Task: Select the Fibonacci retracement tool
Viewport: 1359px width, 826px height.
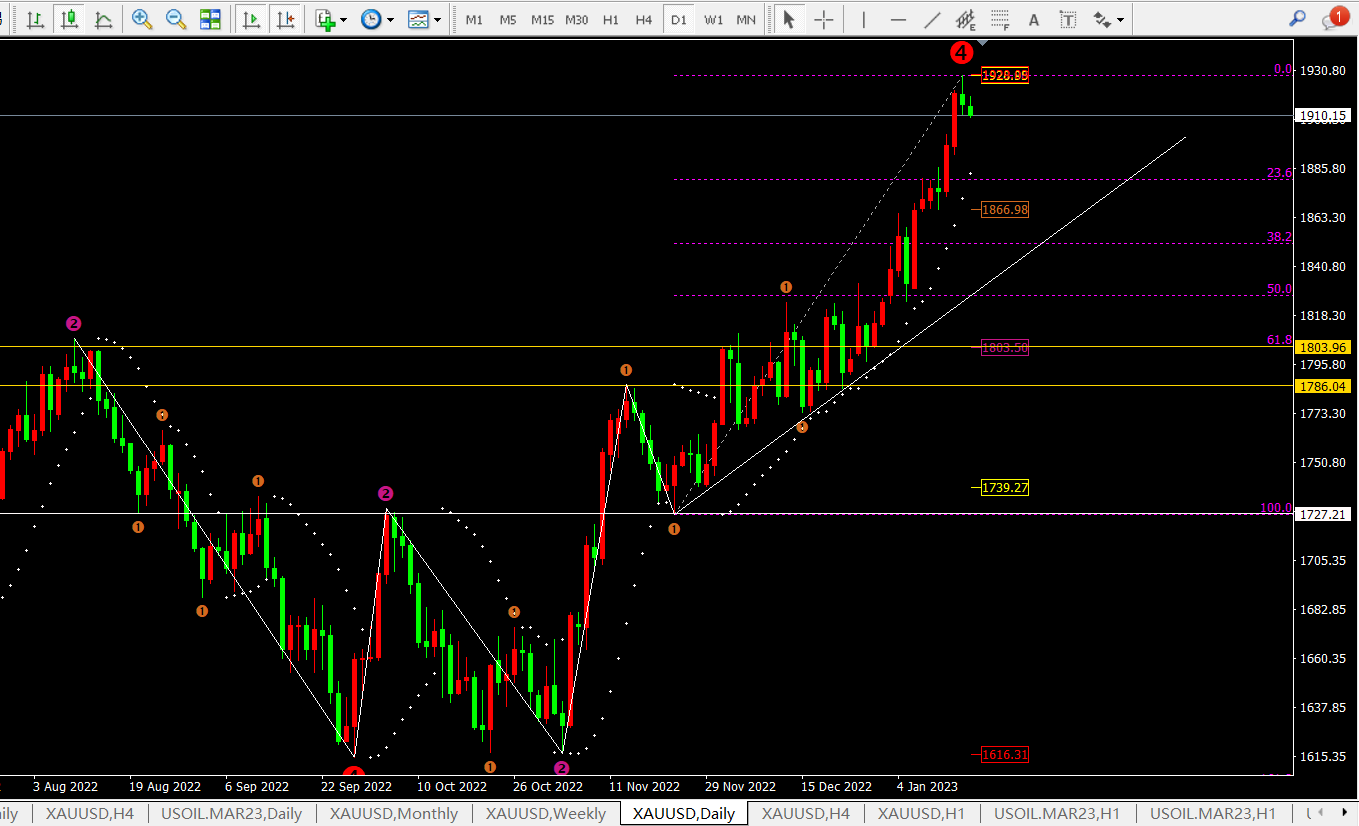Action: 999,19
